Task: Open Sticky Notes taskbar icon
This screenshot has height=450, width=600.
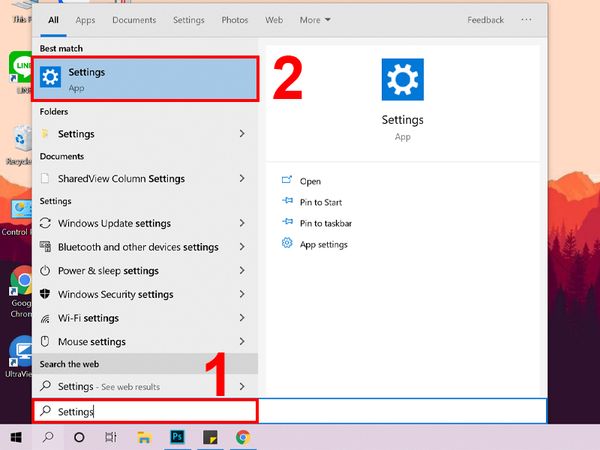Action: [210, 437]
